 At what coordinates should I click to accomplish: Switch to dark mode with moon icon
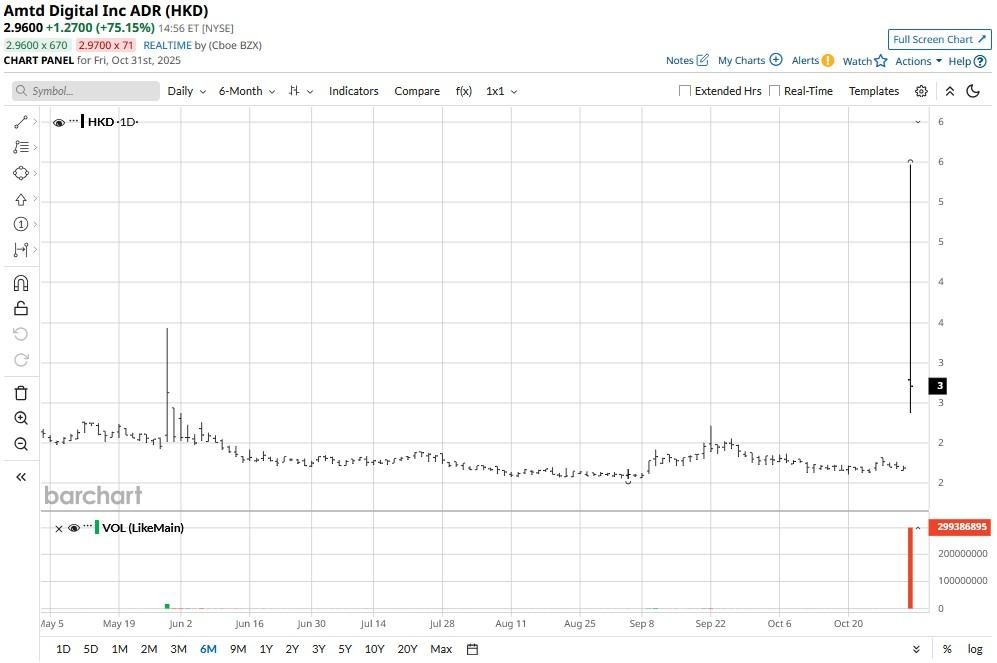(974, 90)
